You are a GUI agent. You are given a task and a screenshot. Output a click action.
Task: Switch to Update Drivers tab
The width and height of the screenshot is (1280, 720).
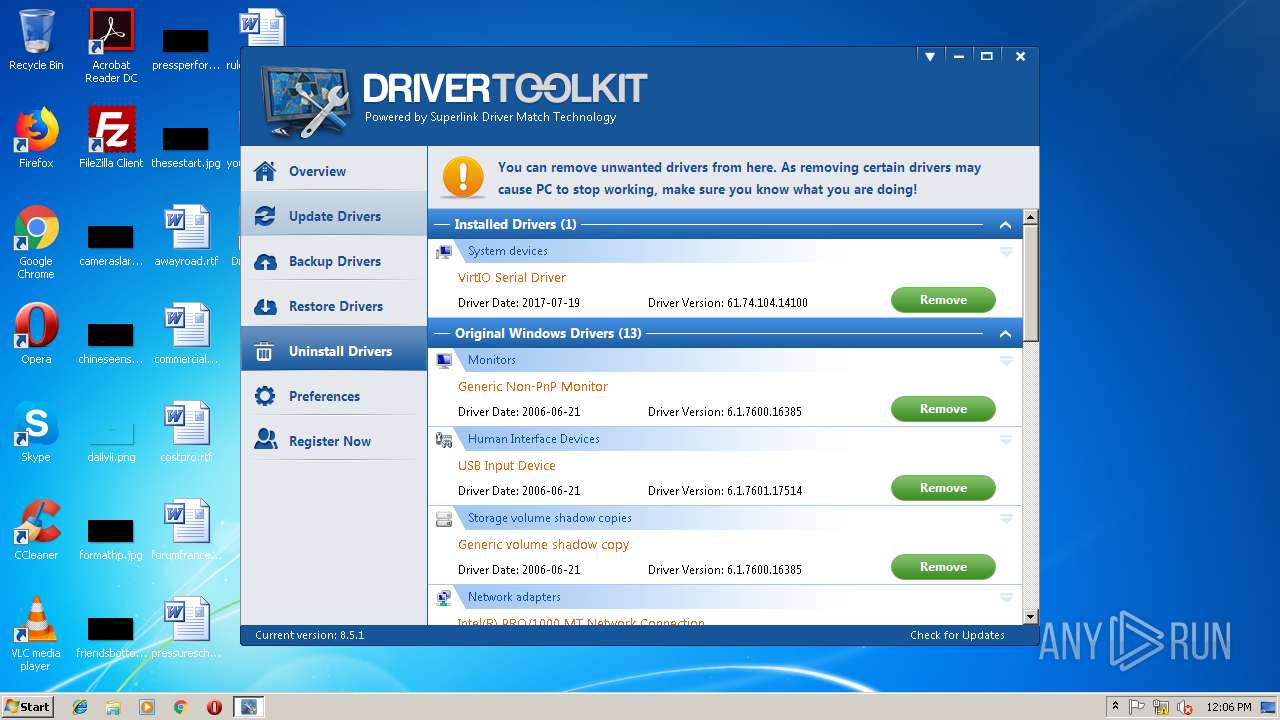(x=334, y=216)
